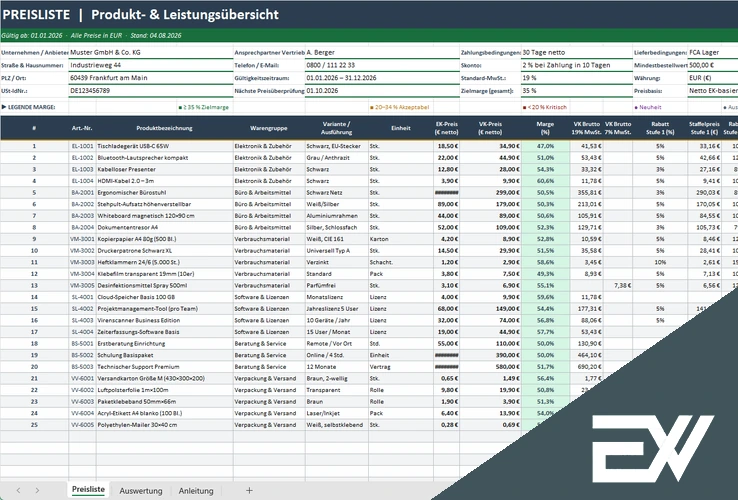This screenshot has height=500, width=738.
Task: Select cell Cloud-Speicher Basis 100 GB
Action: tap(165, 297)
